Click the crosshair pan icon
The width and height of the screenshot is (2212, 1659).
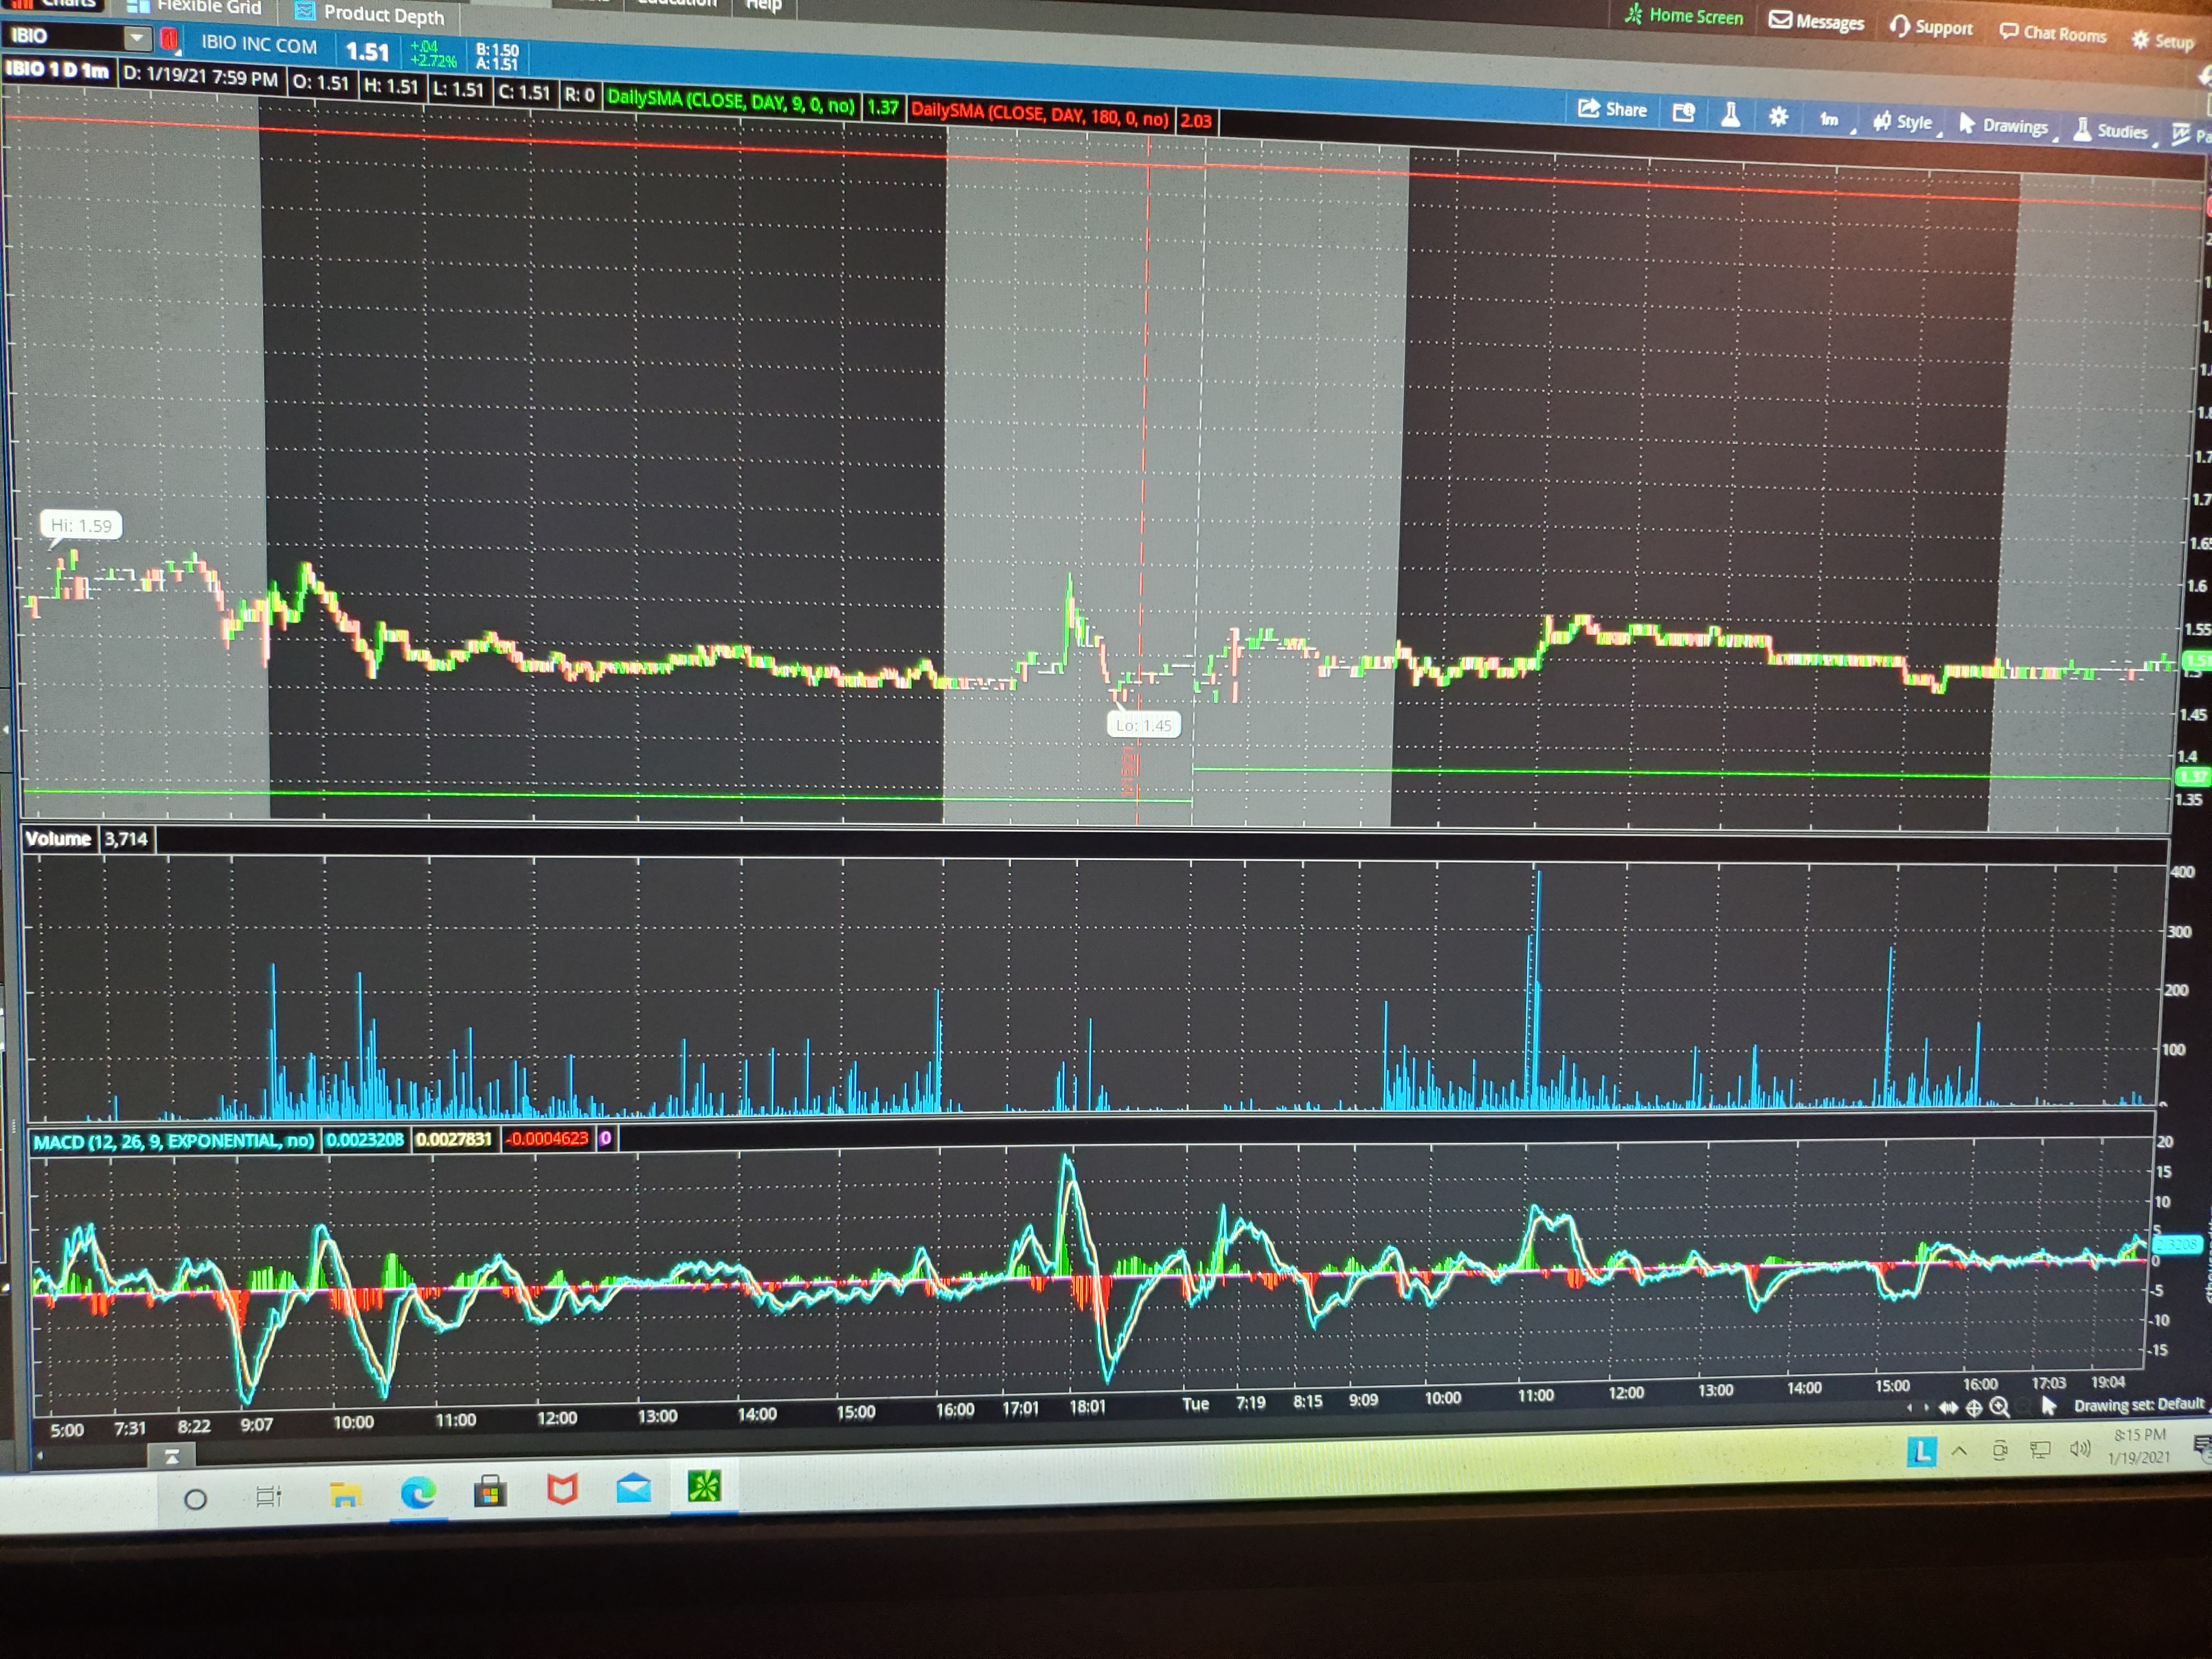pyautogui.click(x=1974, y=1408)
